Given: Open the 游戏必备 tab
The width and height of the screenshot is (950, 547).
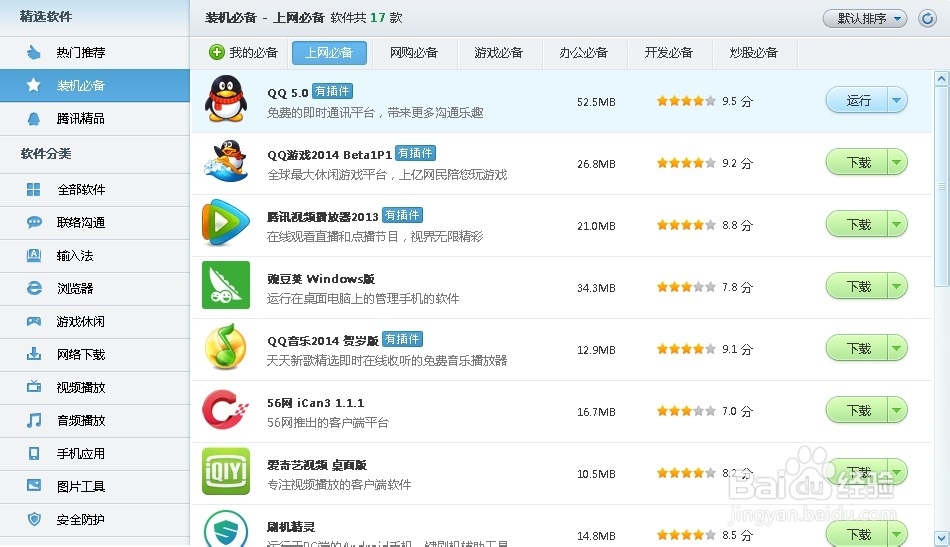Looking at the screenshot, I should [x=499, y=53].
